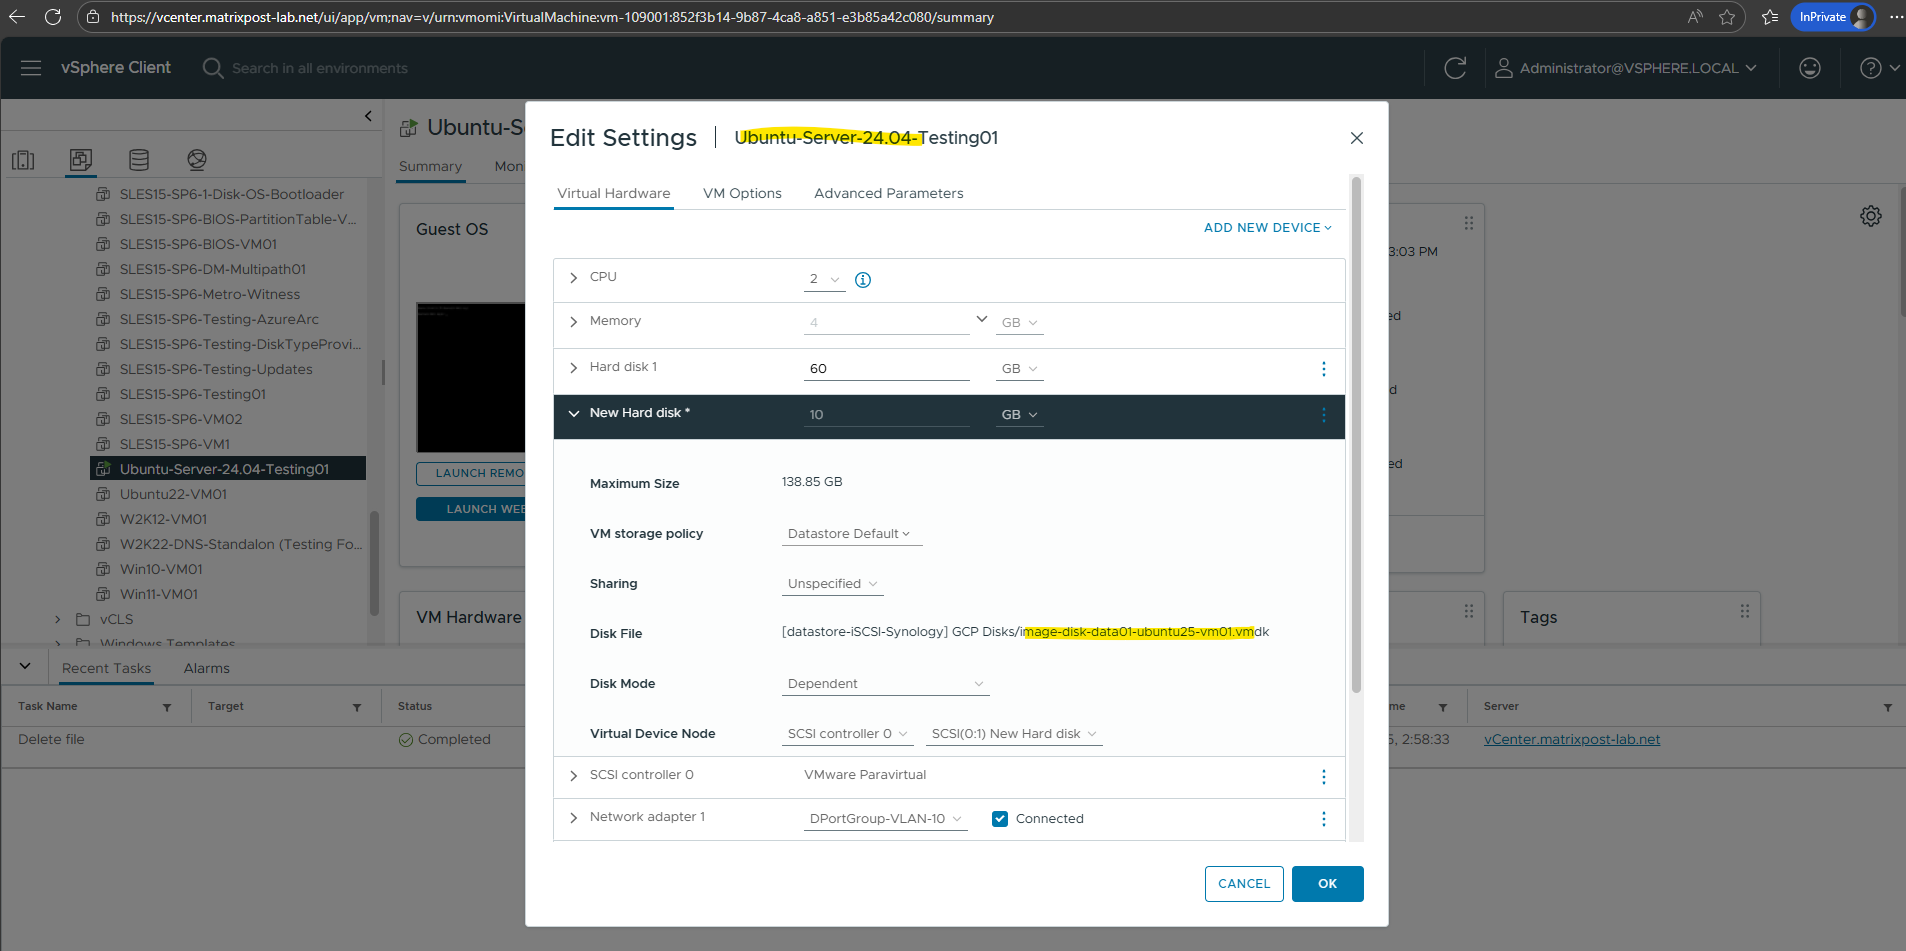Focus the Search in all environments box

(x=320, y=68)
